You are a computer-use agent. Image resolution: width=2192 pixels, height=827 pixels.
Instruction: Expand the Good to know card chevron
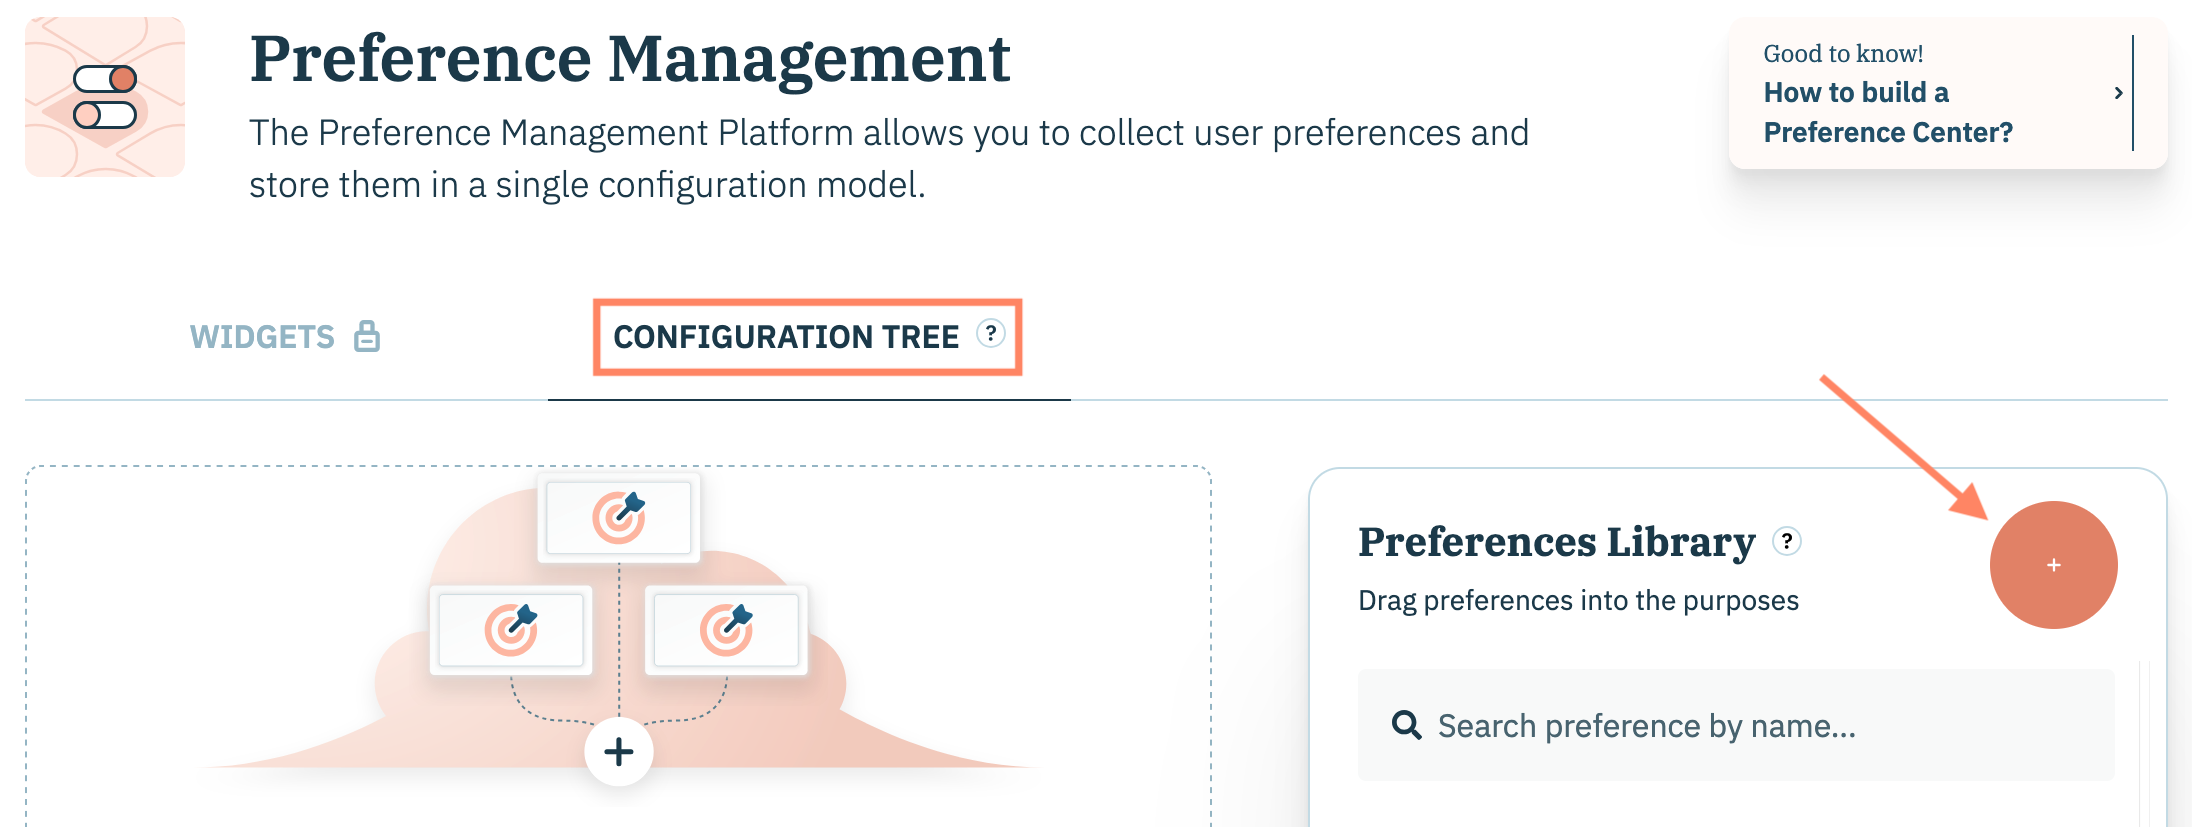2118,93
